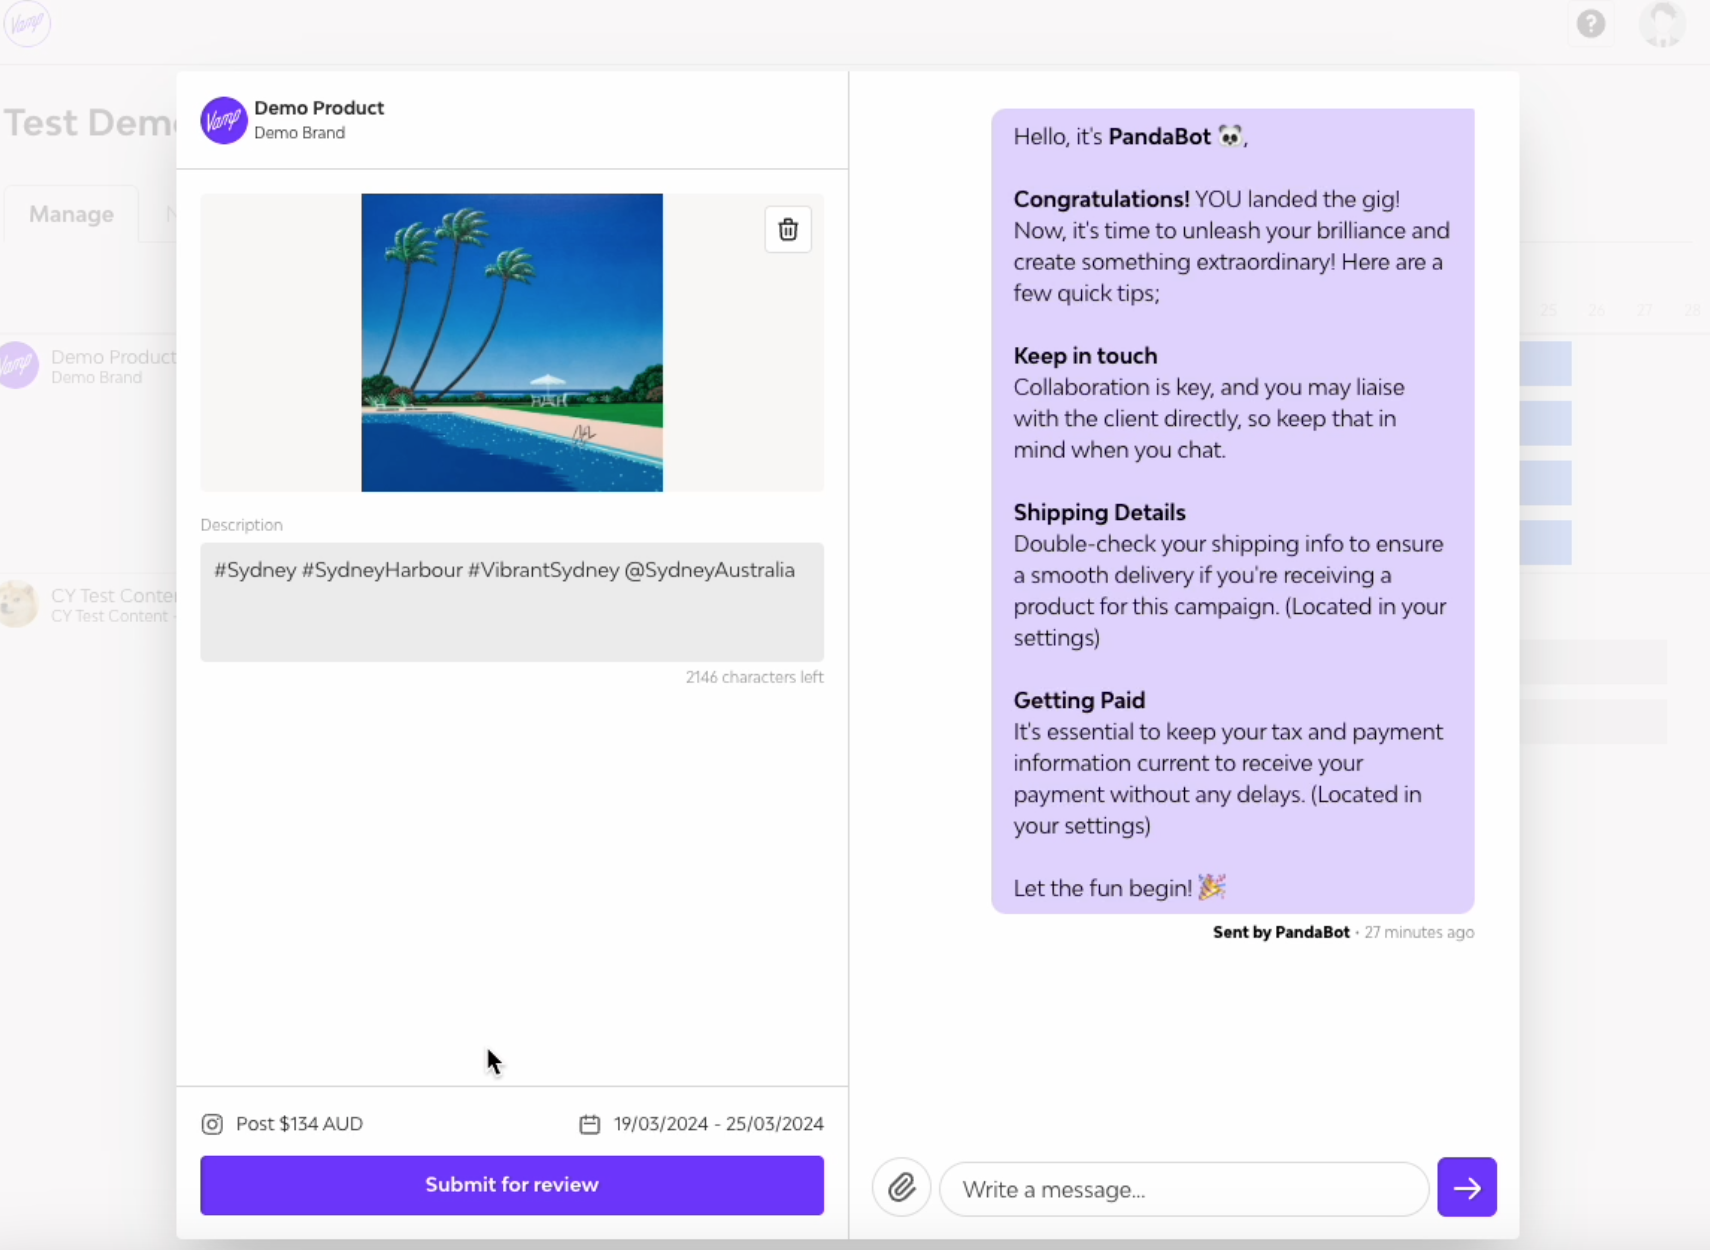Click Demo Product brand logo in panel header
Image resolution: width=1710 pixels, height=1250 pixels.
223,120
